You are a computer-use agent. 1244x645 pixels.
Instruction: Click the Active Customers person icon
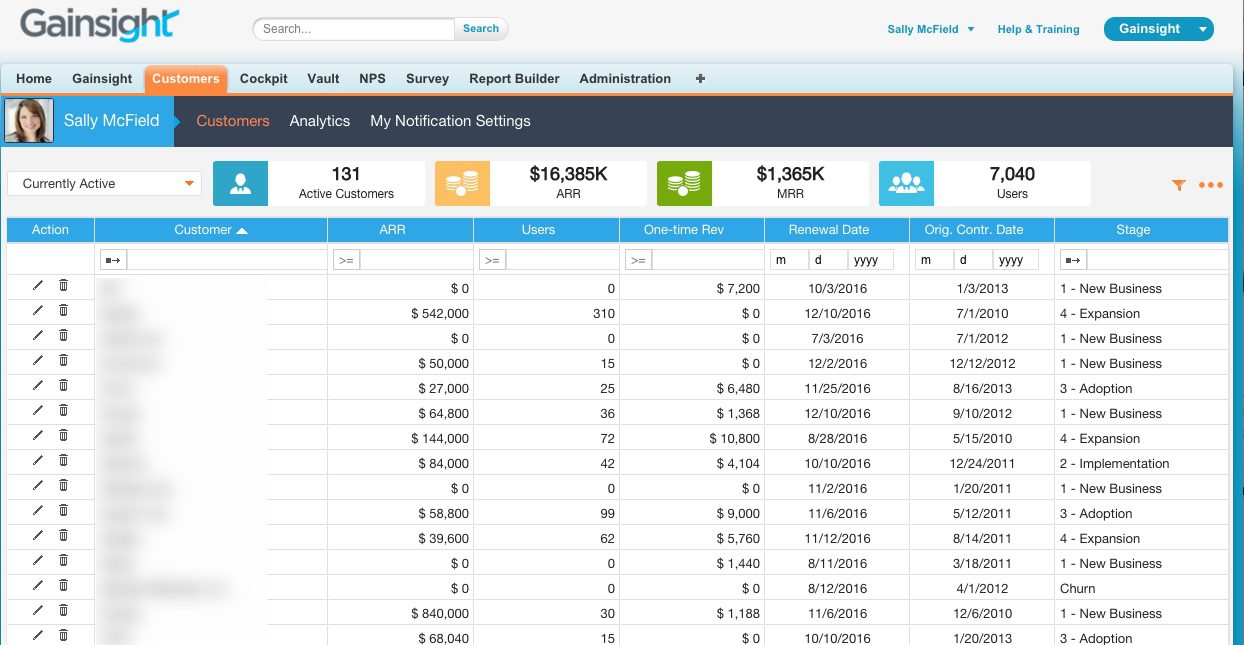[240, 183]
